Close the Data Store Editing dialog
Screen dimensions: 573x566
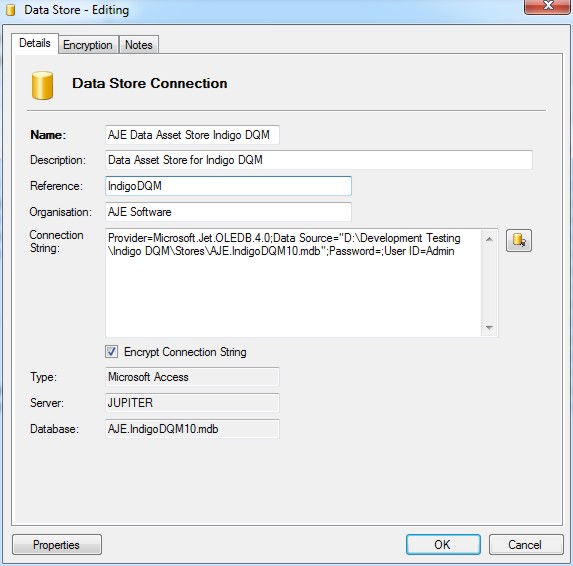click(548, 7)
